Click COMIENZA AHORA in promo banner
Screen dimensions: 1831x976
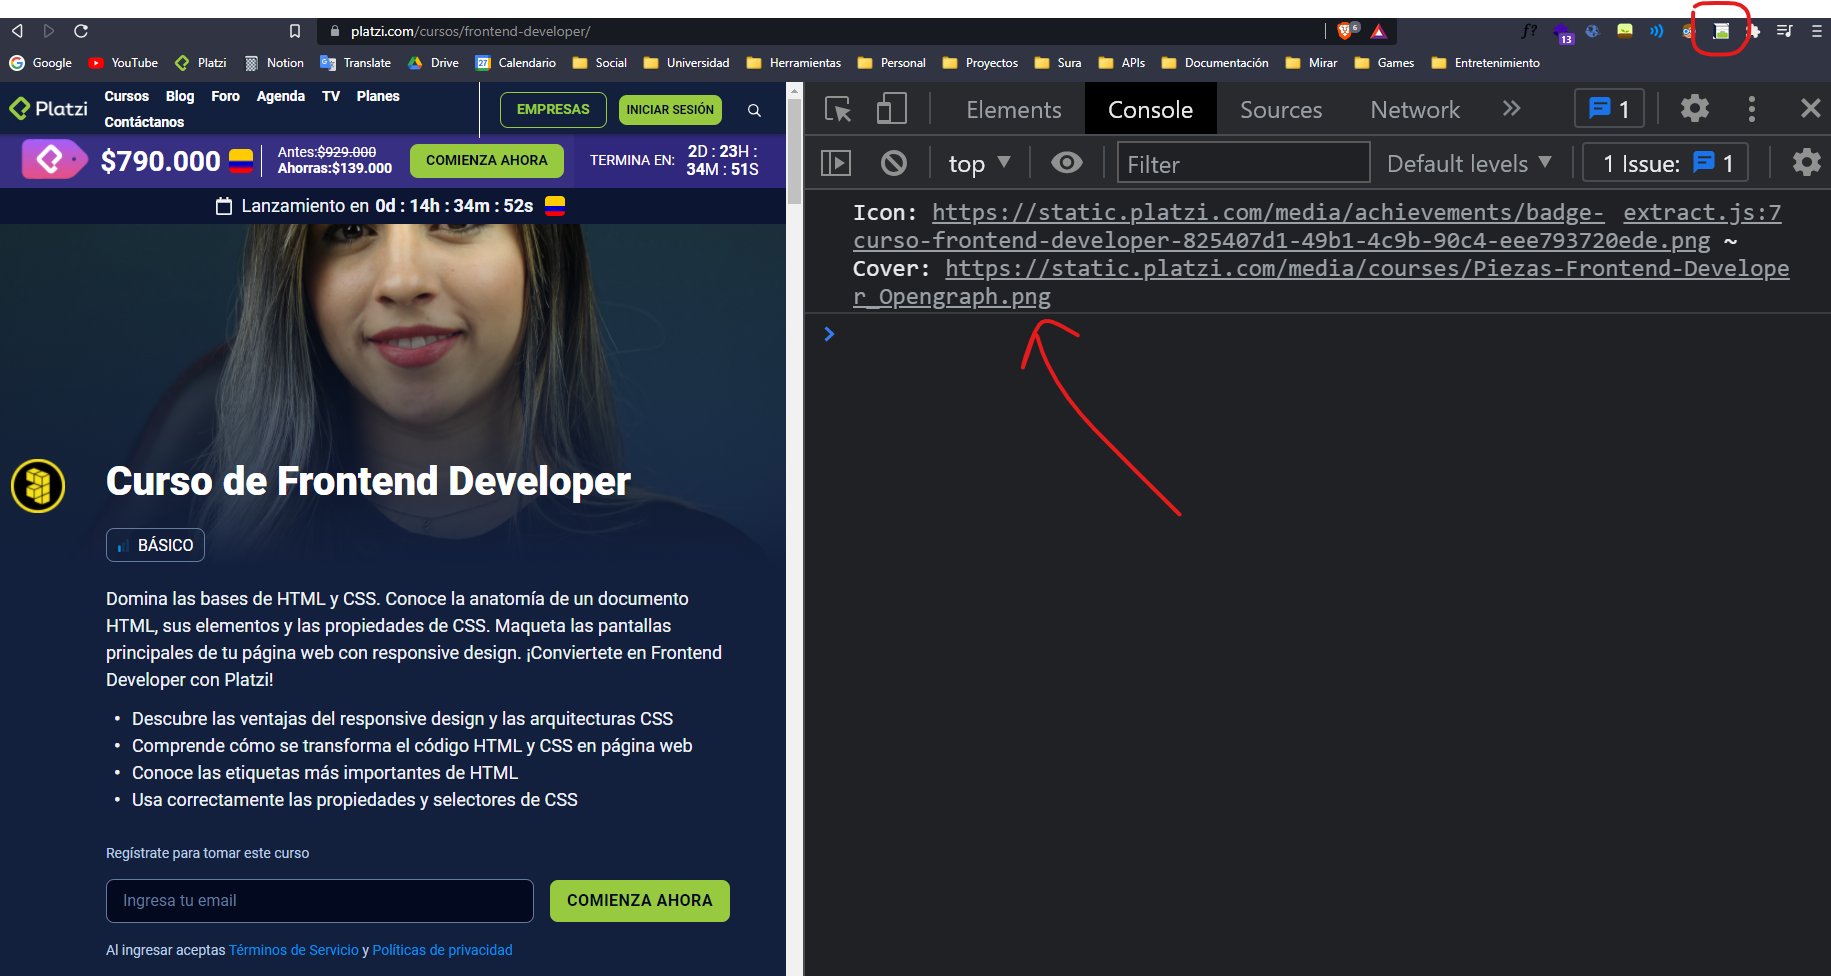click(486, 160)
